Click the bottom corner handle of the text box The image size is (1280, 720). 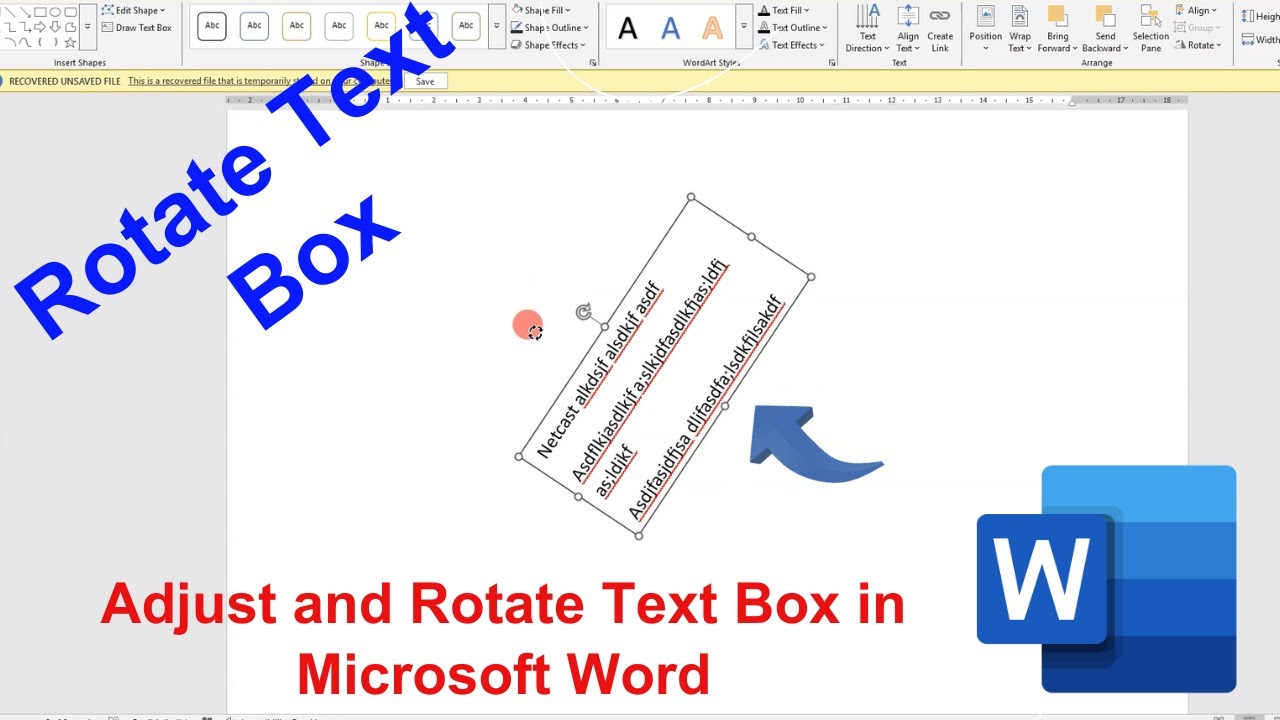(638, 536)
